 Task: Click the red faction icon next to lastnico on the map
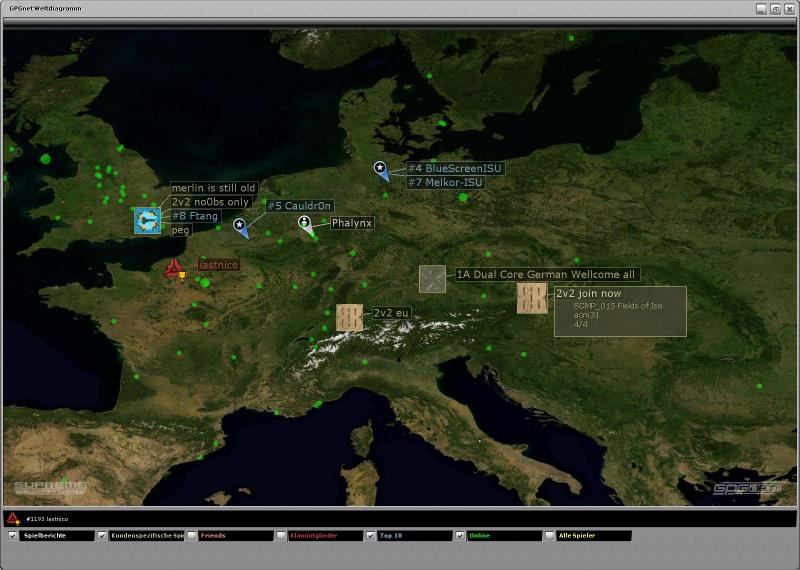173,268
